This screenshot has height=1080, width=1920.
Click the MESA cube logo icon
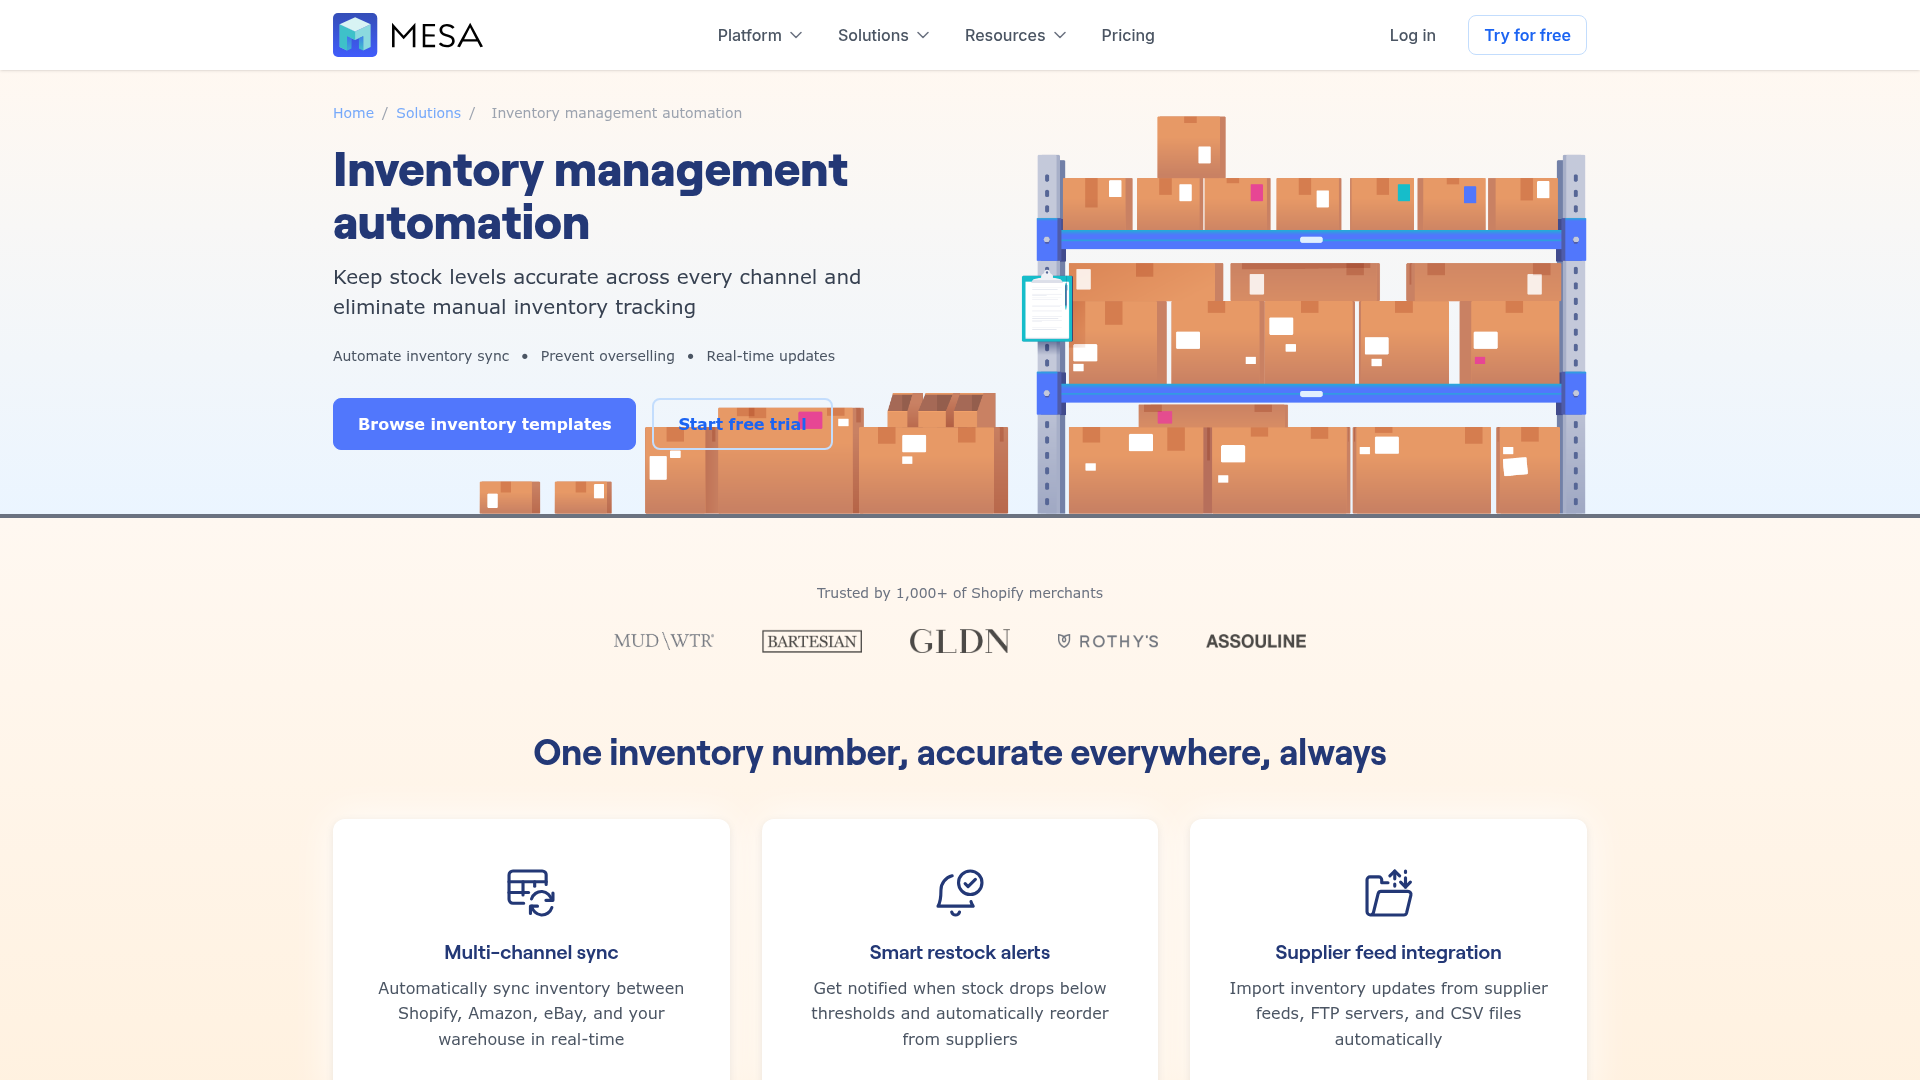click(355, 35)
